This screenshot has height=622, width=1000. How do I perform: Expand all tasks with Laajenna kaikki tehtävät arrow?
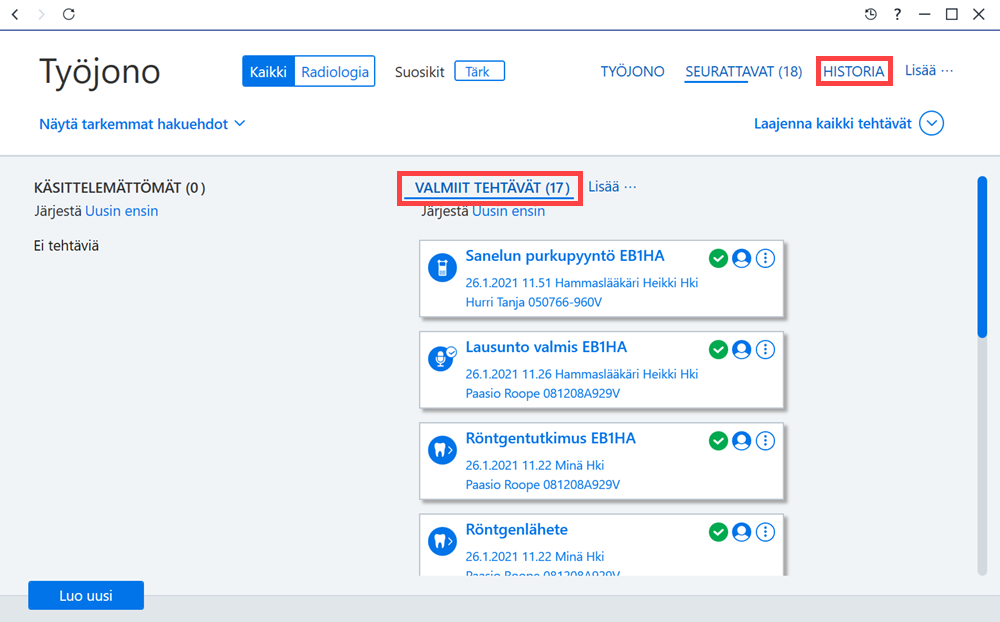point(931,123)
